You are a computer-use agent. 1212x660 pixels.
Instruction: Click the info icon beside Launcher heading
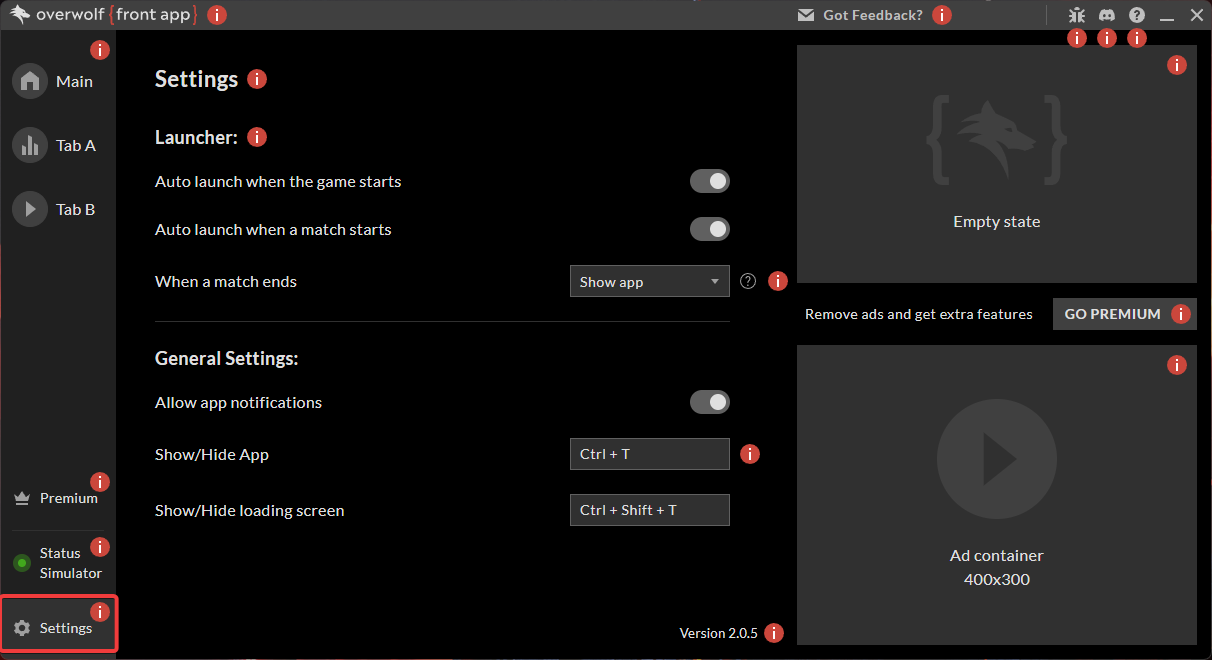(x=257, y=137)
